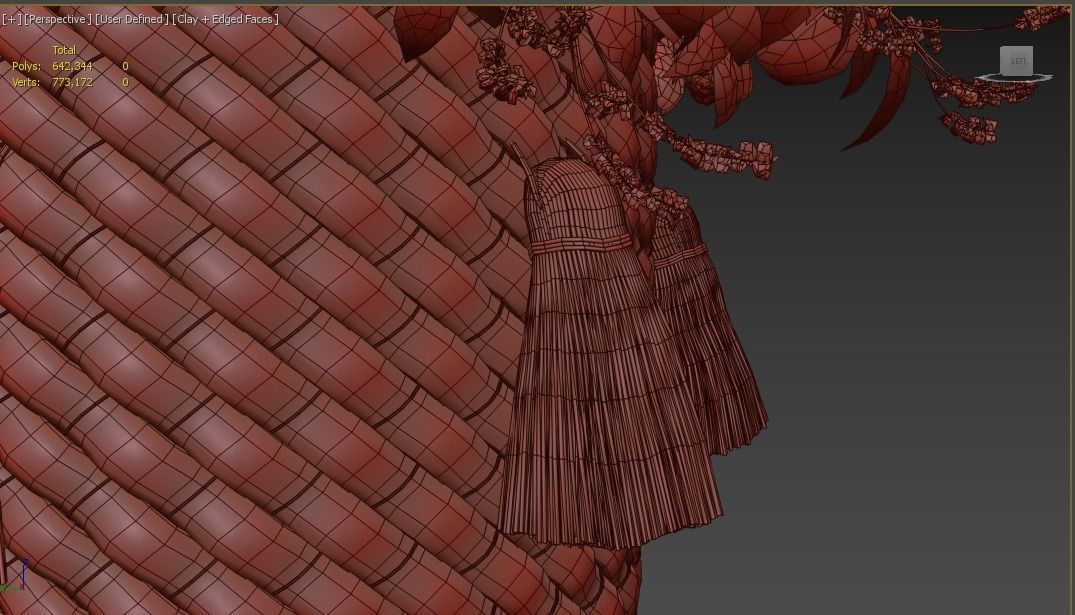Viewport: 1075px width, 615px height.
Task: Open the [+] viewport general menu
Action: [11, 19]
